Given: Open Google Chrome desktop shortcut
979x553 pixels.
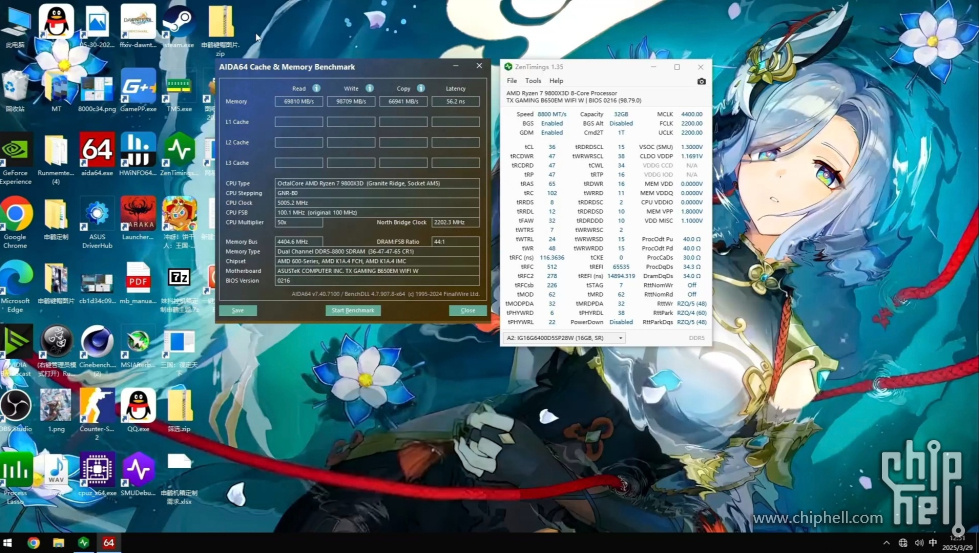Looking at the screenshot, I should (16, 222).
